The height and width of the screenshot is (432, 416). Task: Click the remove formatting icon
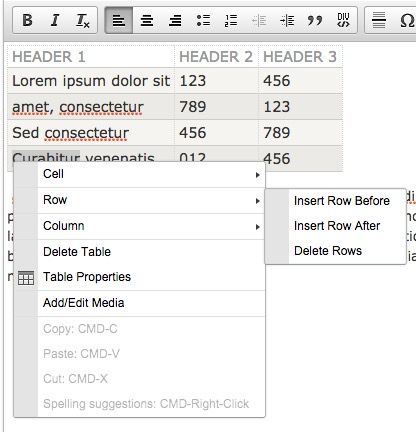(83, 20)
